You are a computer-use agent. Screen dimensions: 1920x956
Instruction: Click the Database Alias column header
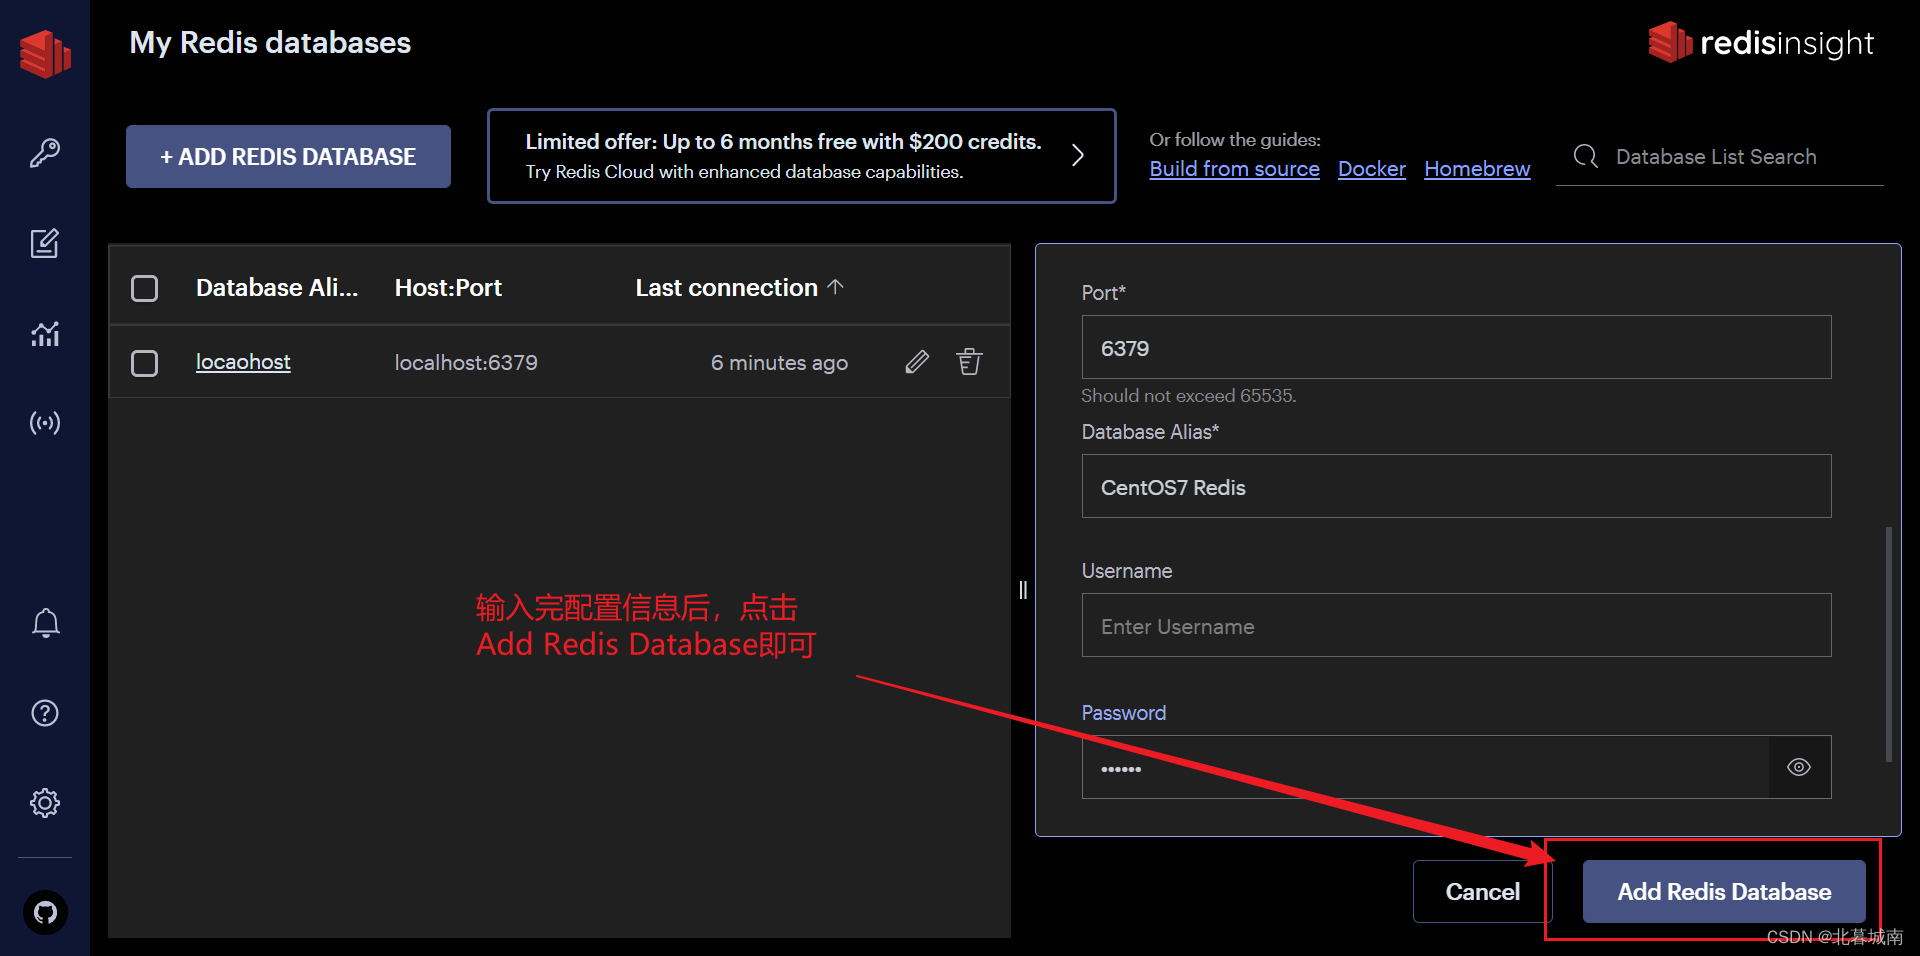[x=277, y=288]
